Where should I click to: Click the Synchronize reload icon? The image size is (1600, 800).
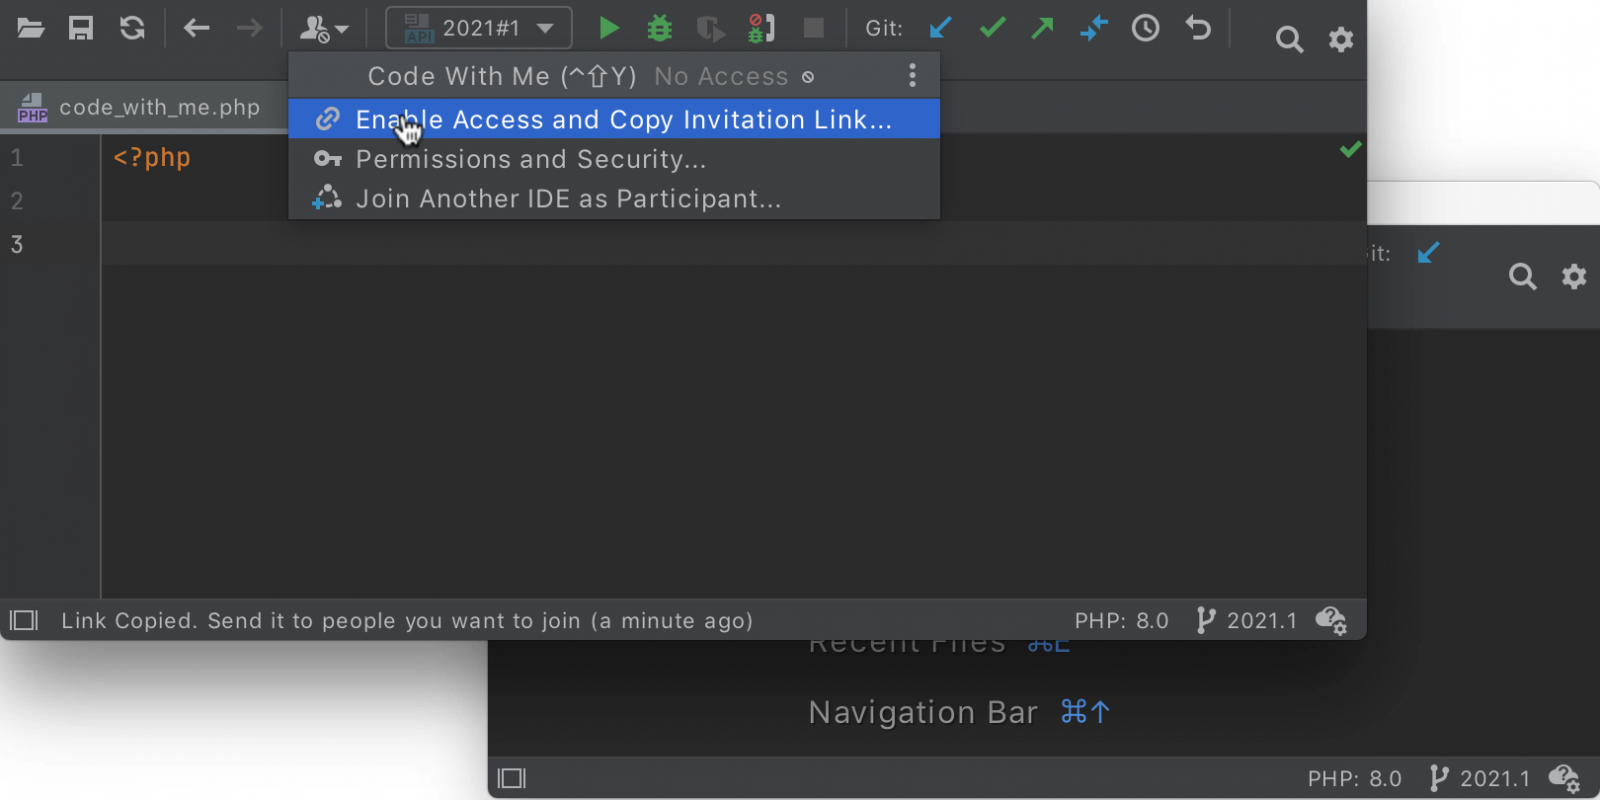132,28
